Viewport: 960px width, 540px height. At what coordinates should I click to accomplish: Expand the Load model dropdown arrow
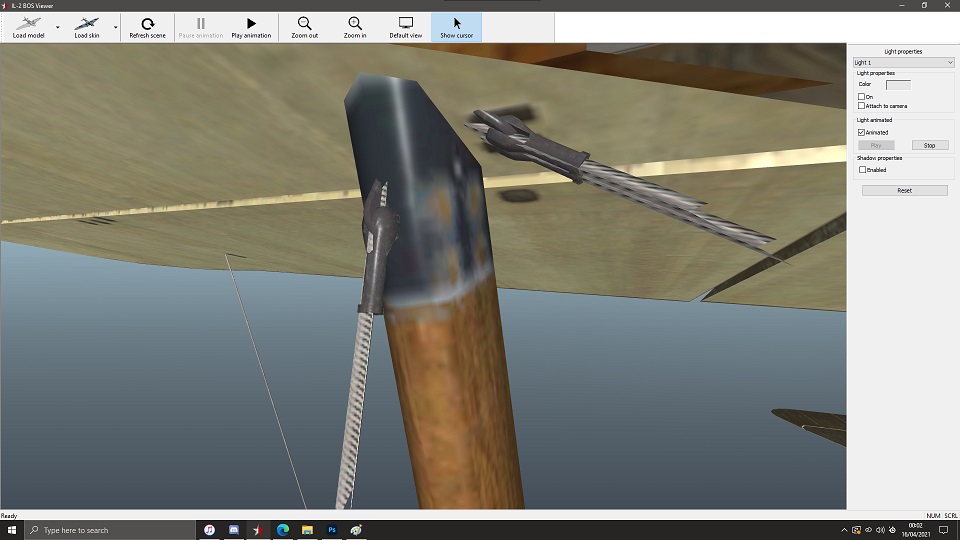57,27
